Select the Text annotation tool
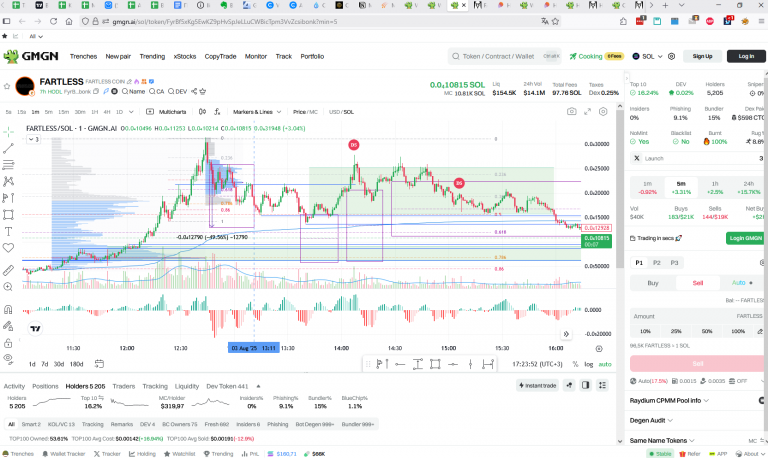The width and height of the screenshot is (768, 458). [8, 231]
